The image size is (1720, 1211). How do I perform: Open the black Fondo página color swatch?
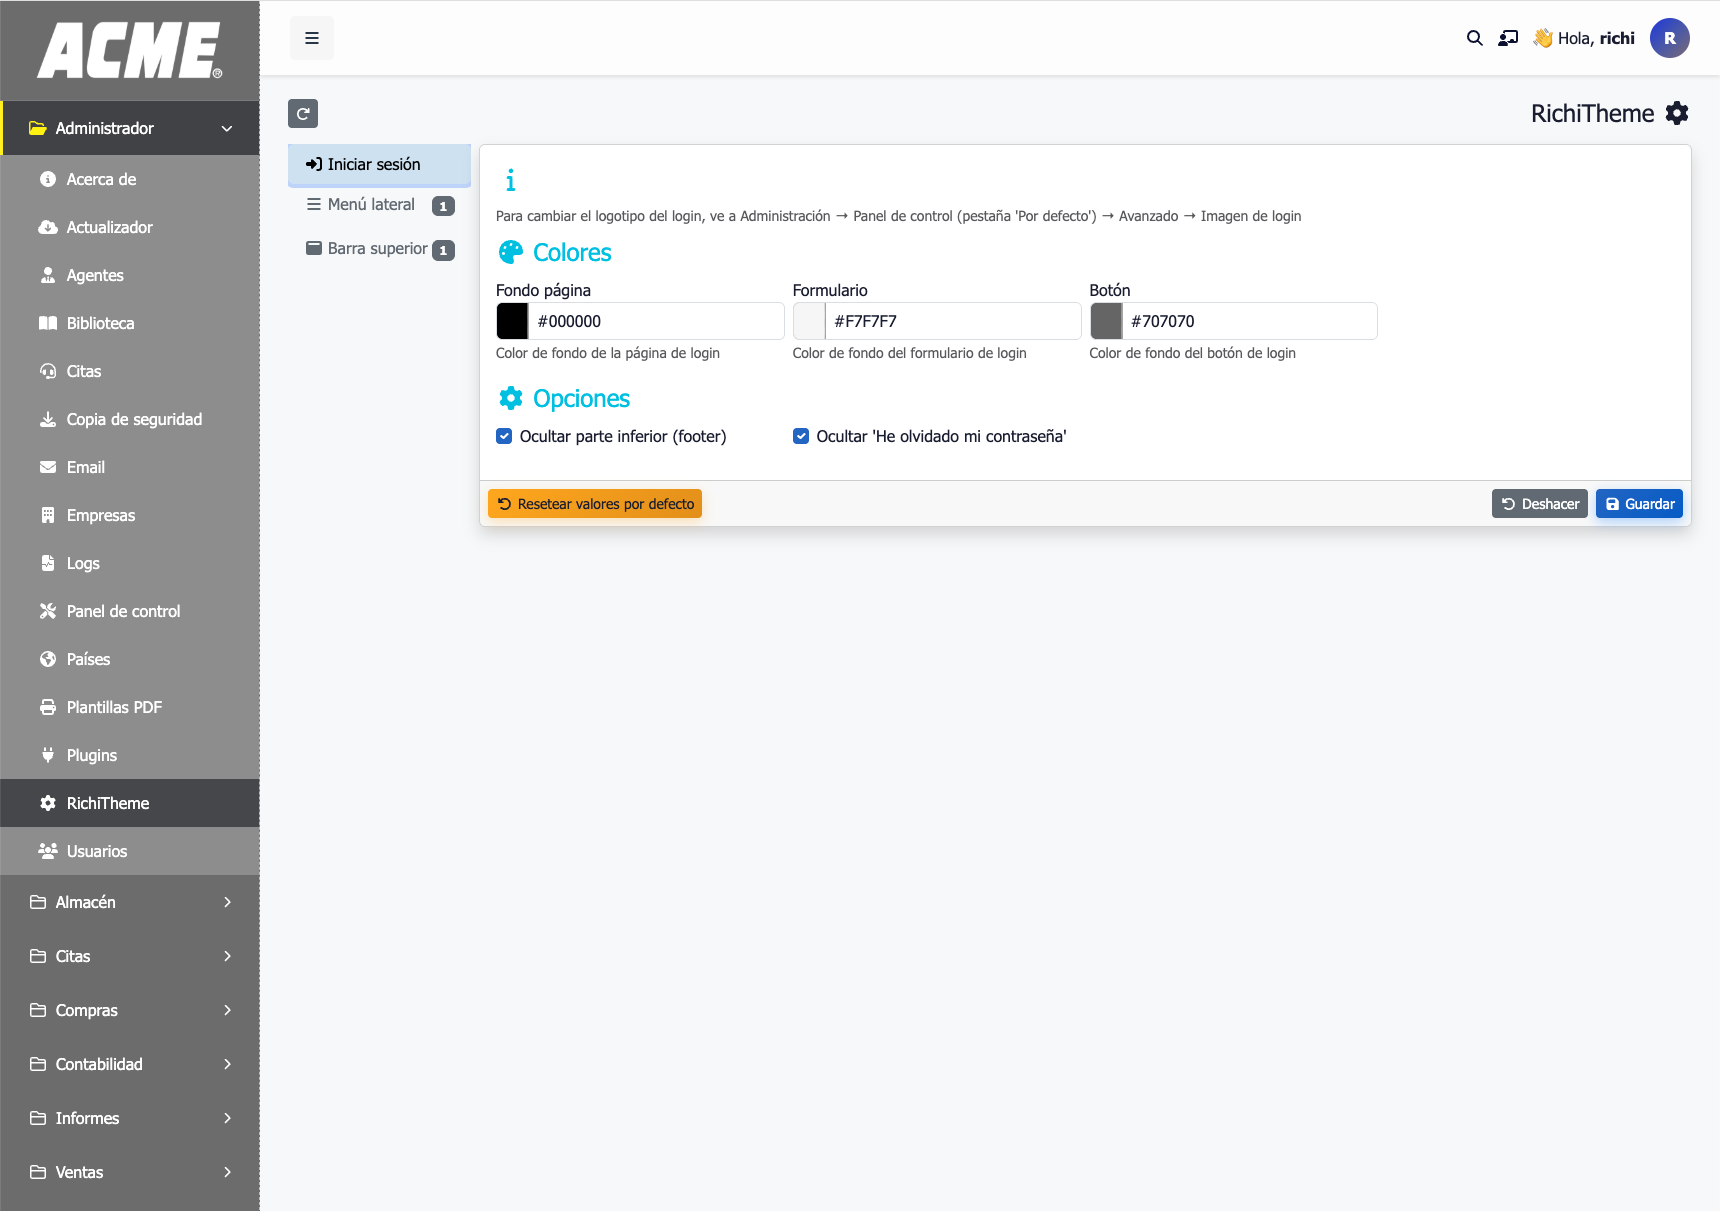(513, 321)
